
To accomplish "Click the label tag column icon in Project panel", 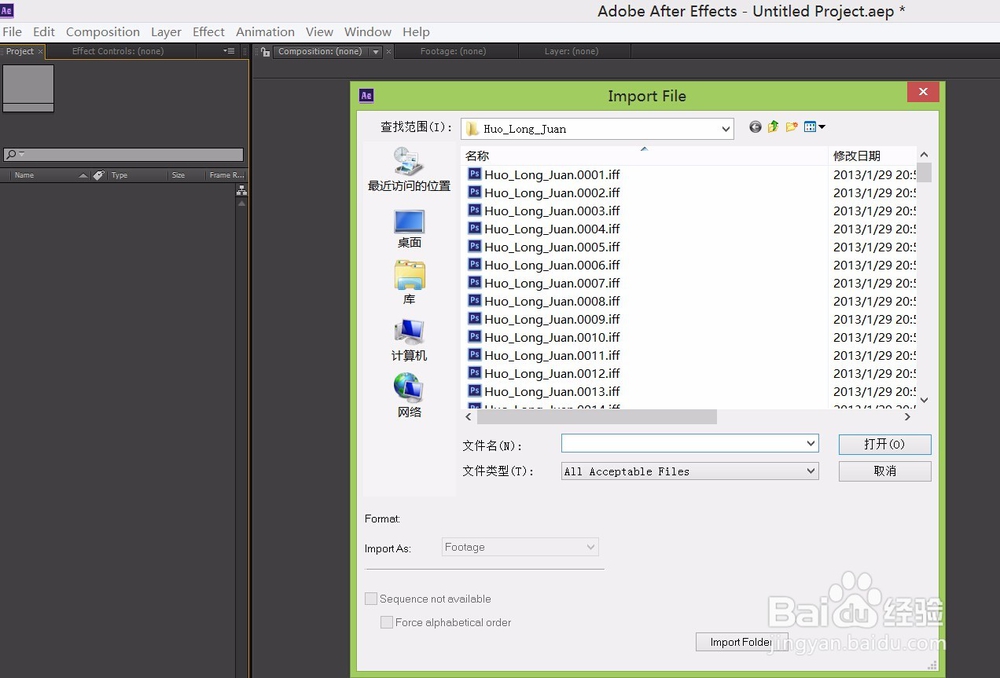I will [x=98, y=175].
